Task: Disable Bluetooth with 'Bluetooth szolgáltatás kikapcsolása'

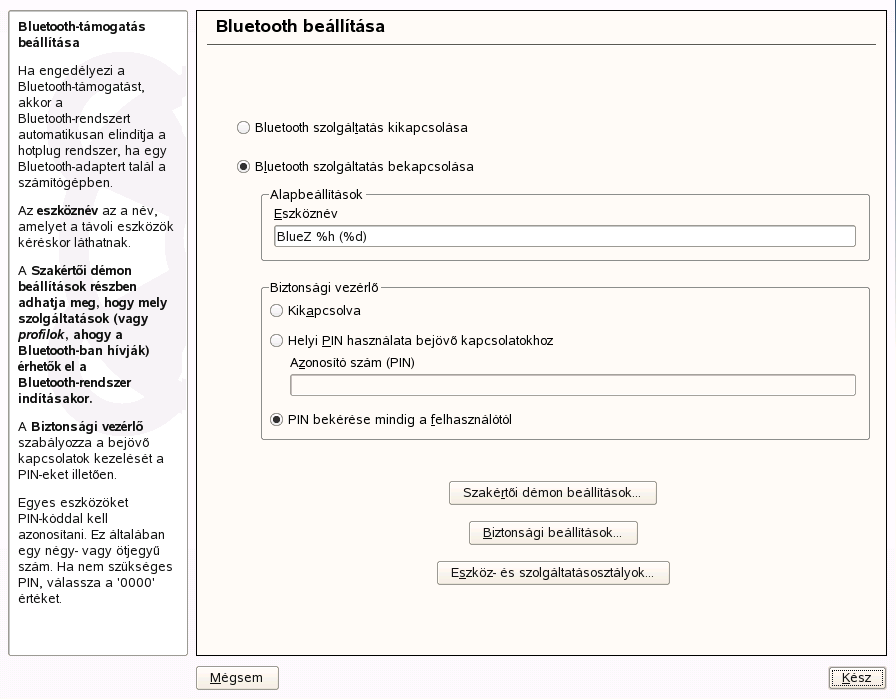Action: point(243,128)
